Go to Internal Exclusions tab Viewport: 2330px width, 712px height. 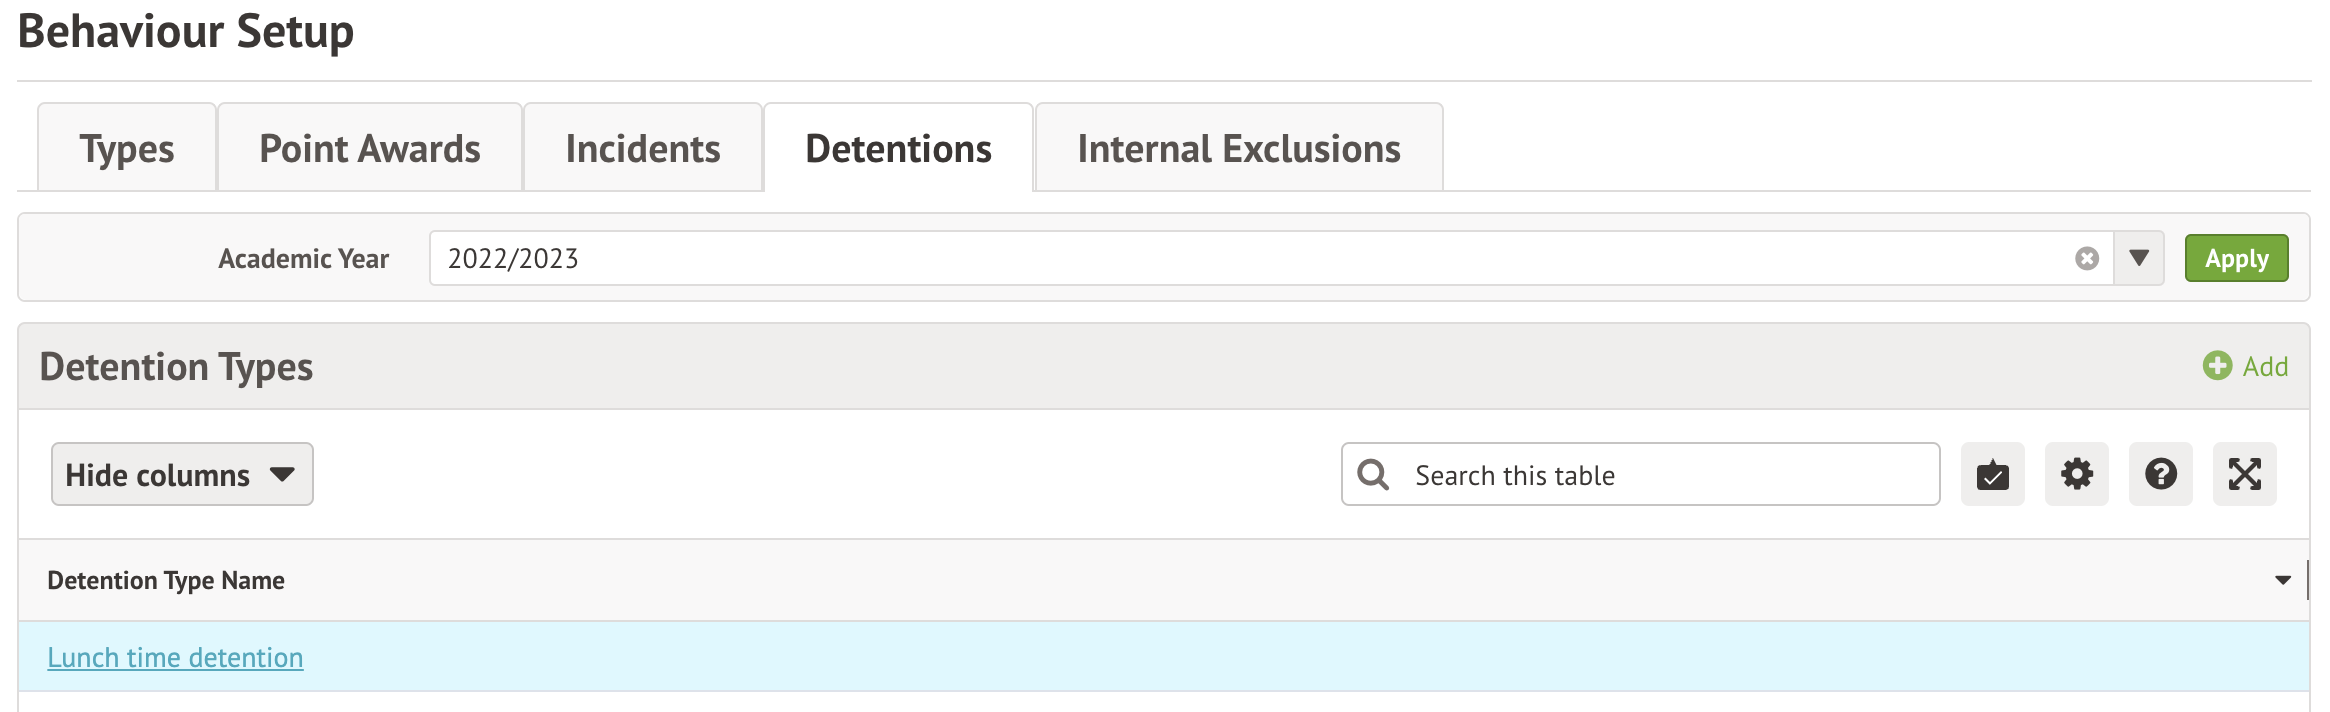pyautogui.click(x=1239, y=149)
